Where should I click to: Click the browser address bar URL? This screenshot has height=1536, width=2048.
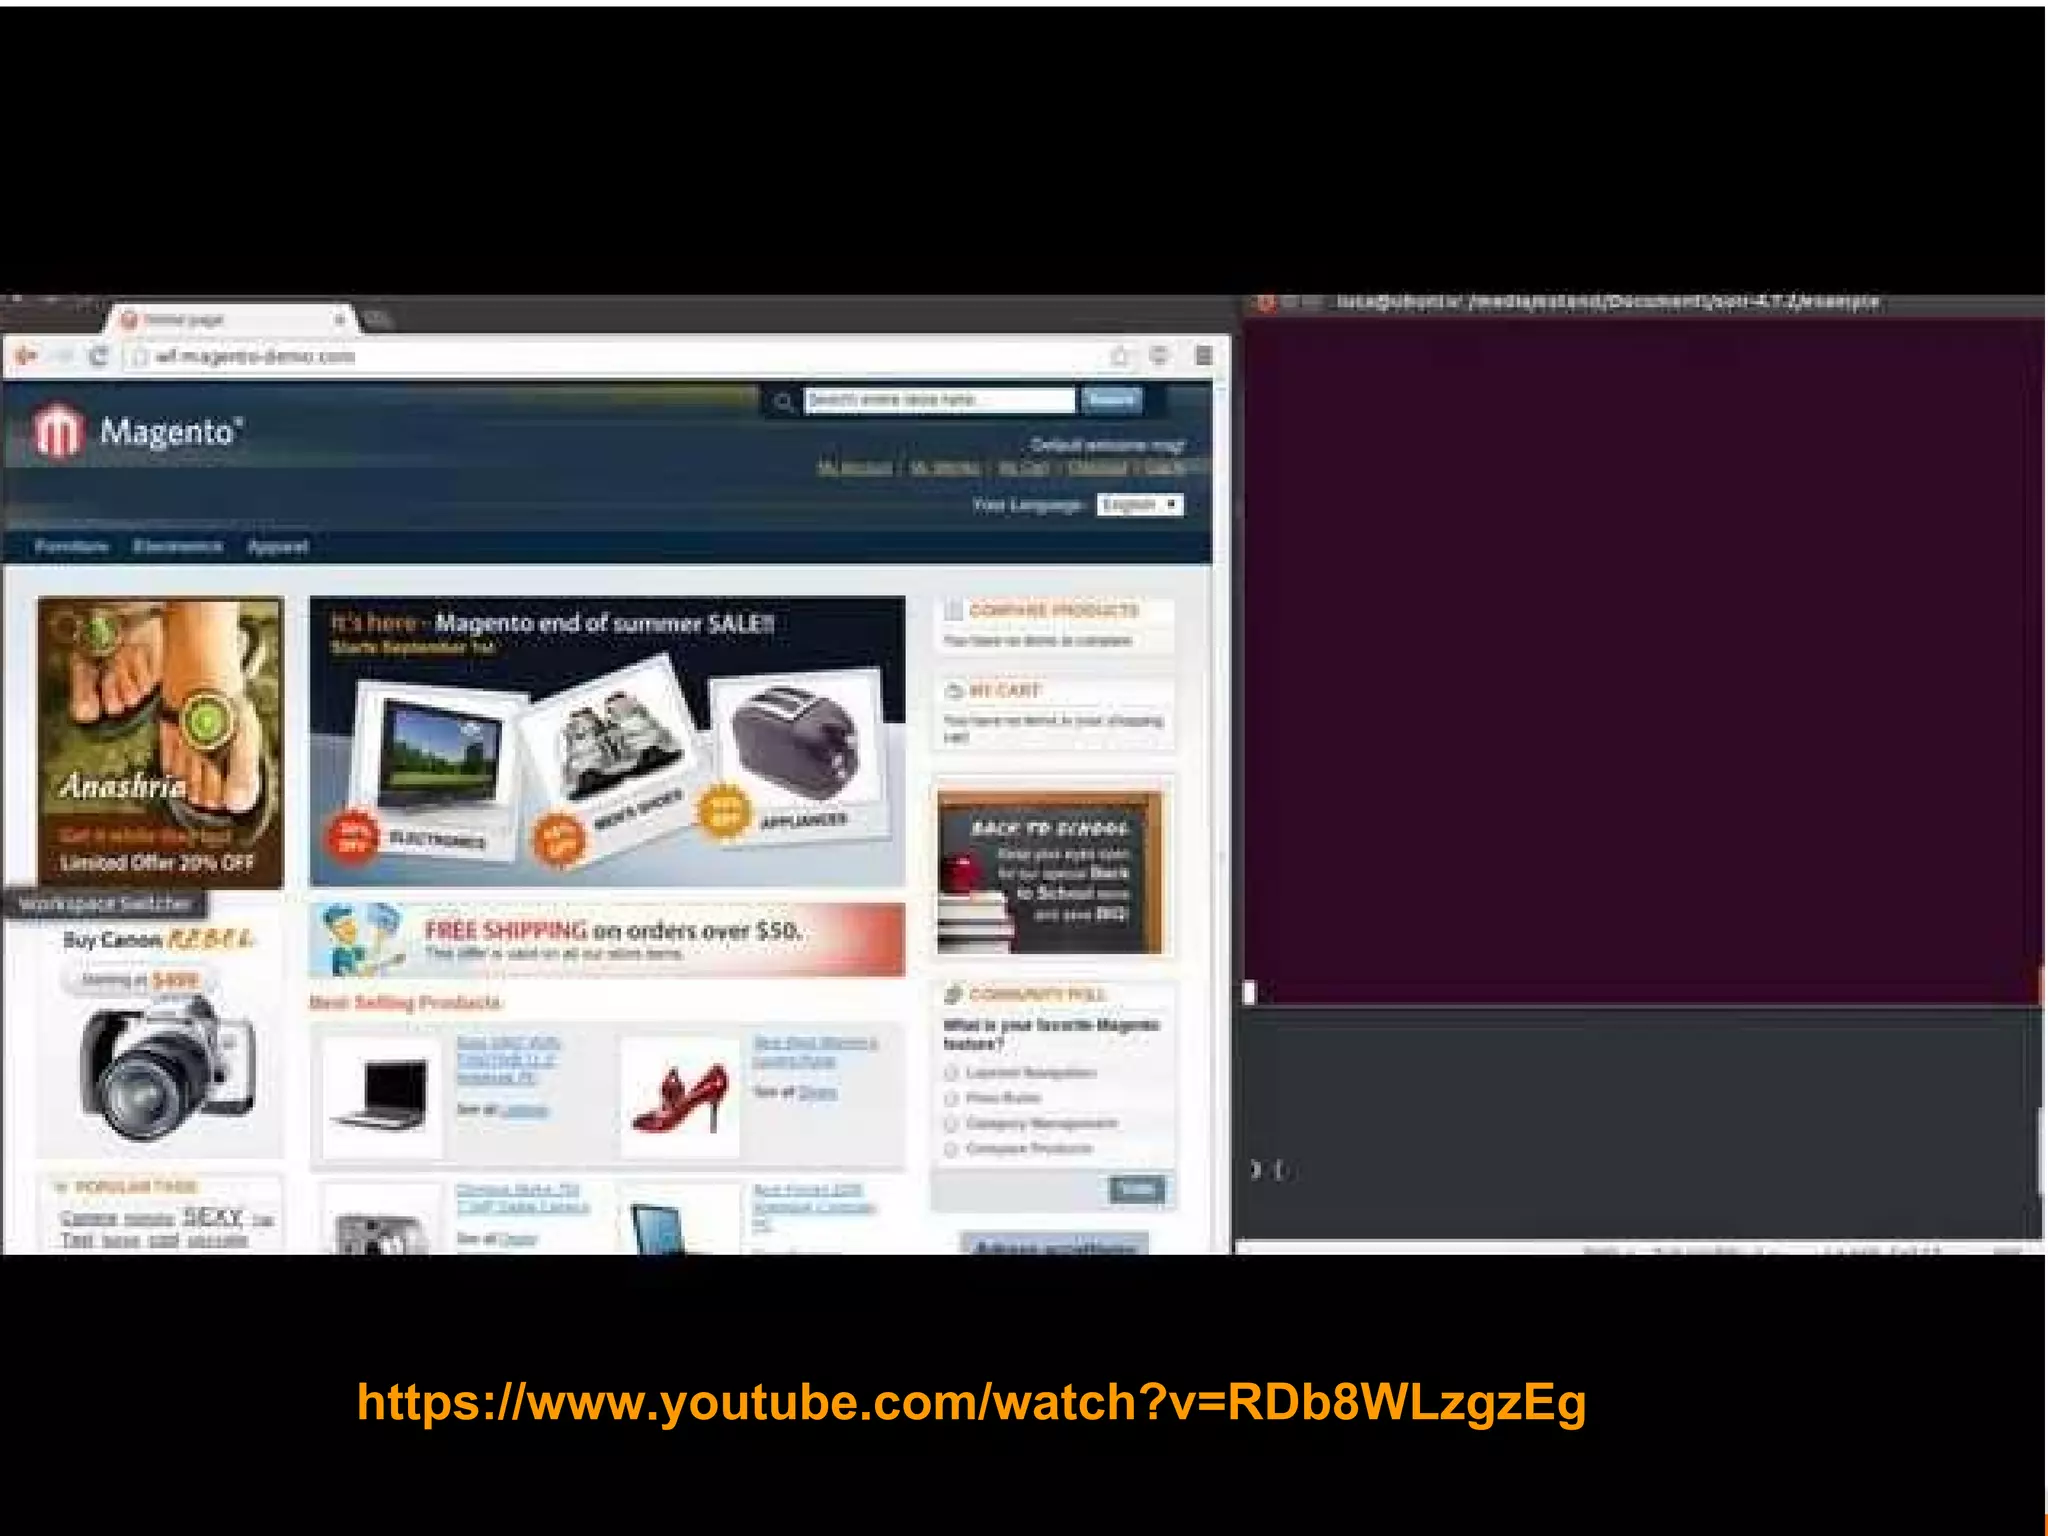pyautogui.click(x=255, y=357)
